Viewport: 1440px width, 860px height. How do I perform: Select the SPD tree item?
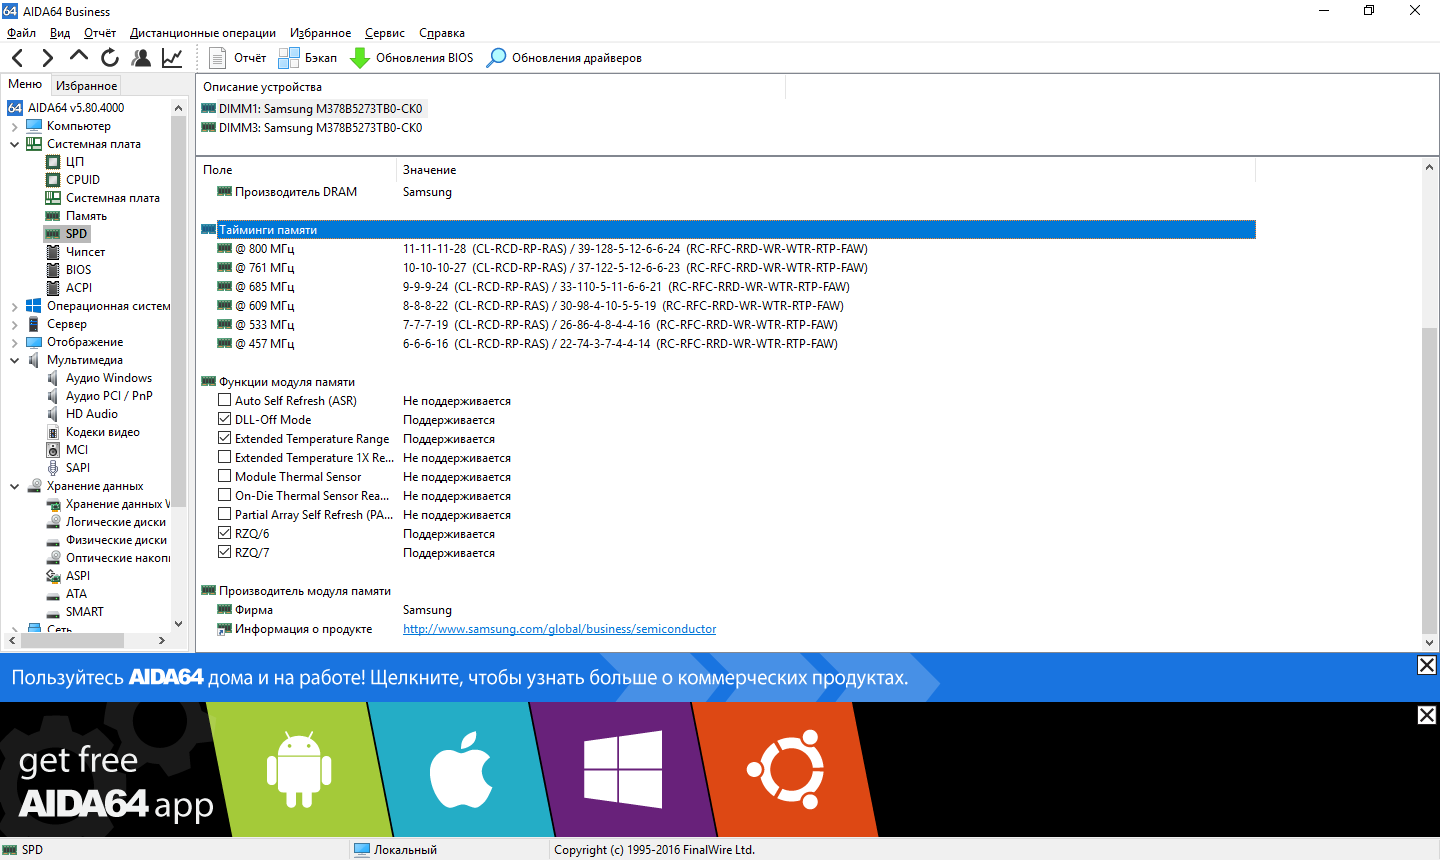point(77,234)
